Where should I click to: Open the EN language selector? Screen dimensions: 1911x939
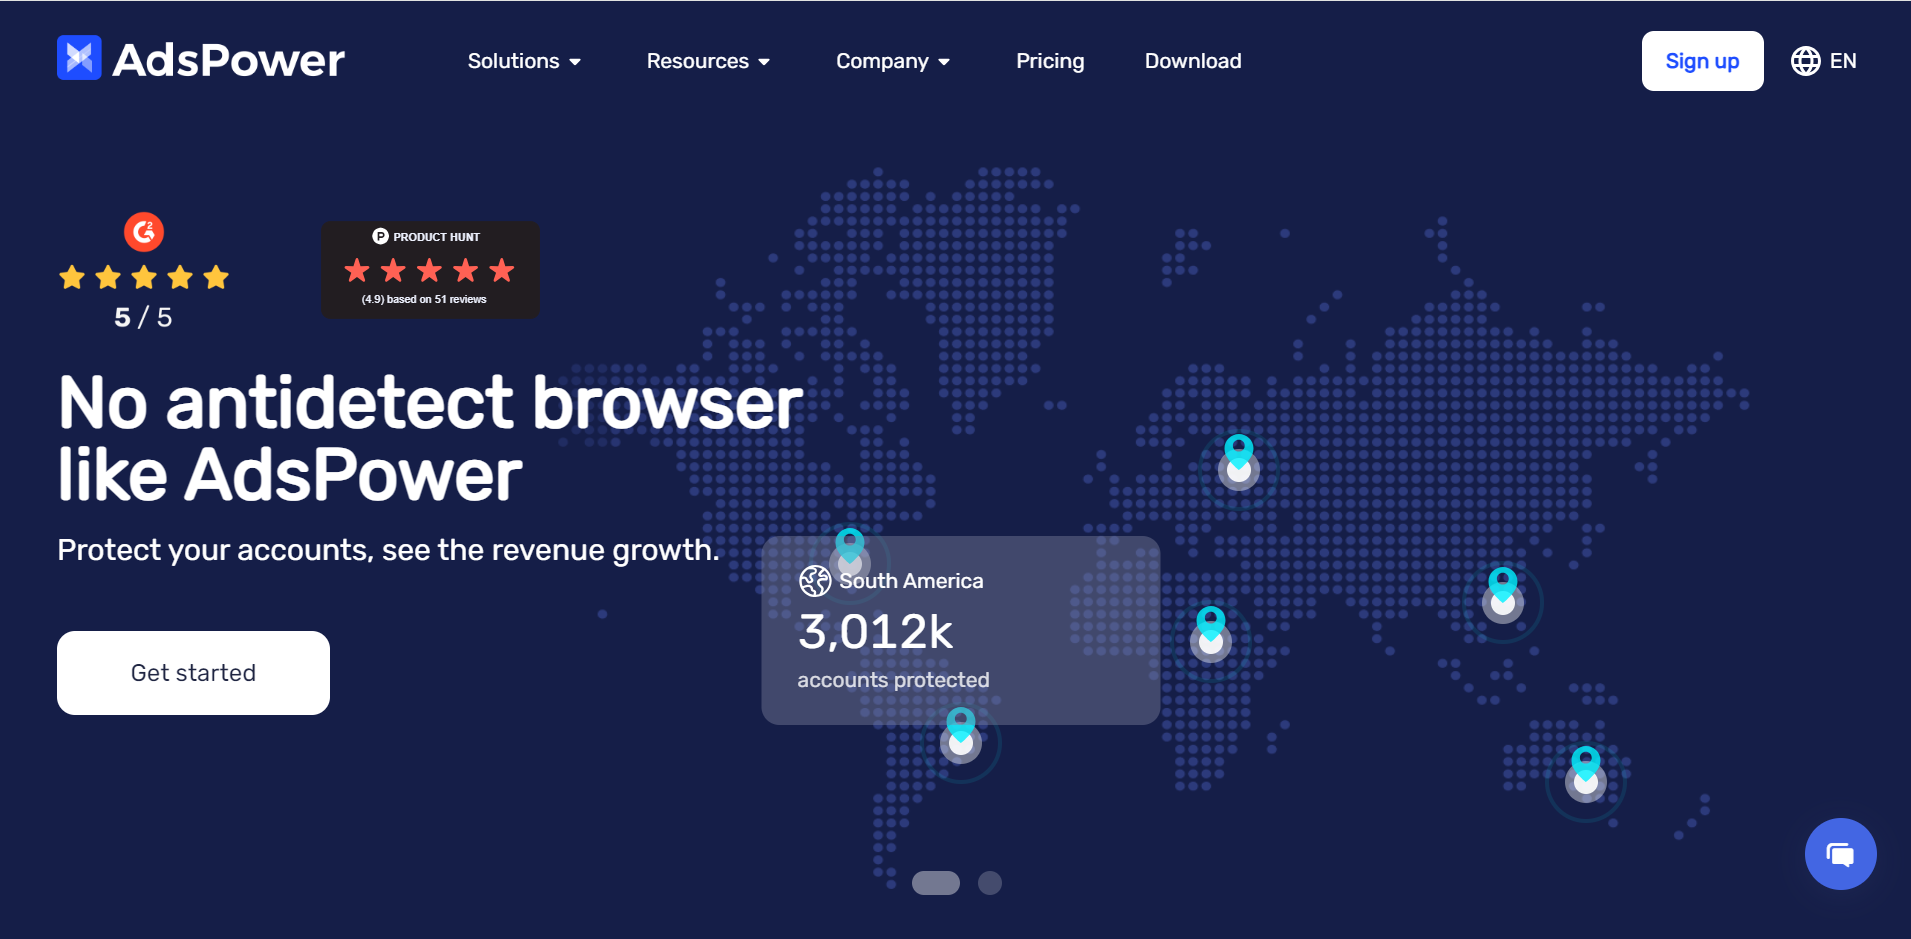(x=1824, y=61)
